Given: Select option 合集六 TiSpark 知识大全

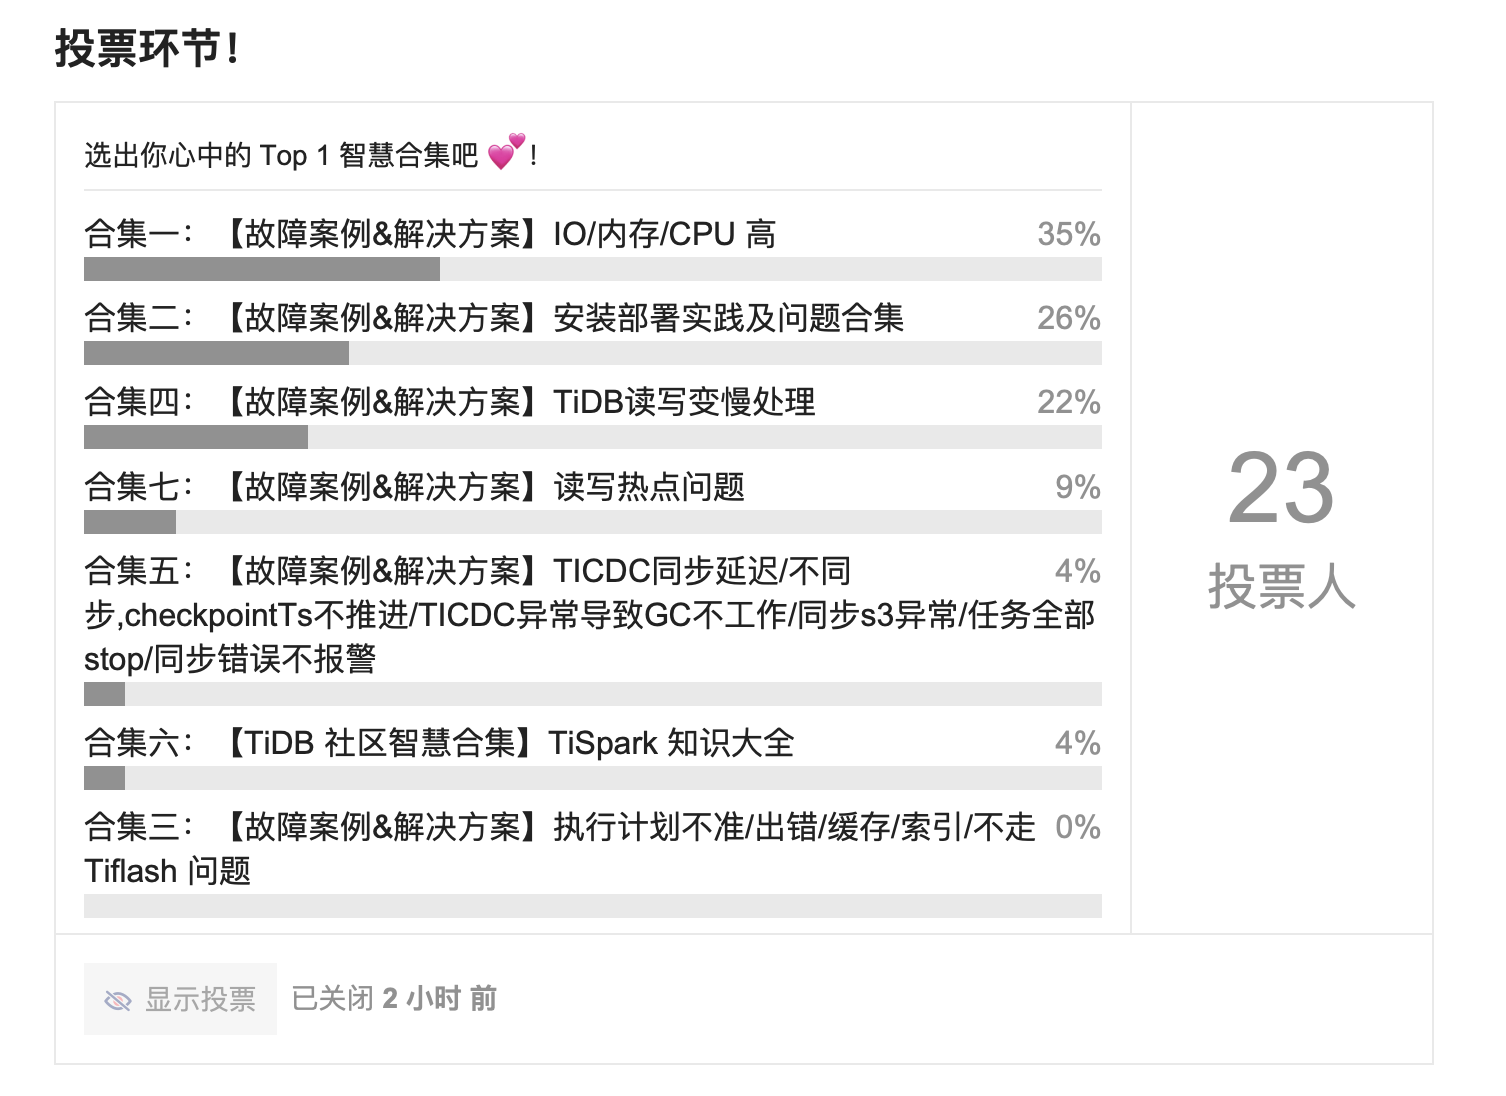Looking at the screenshot, I should tap(439, 743).
